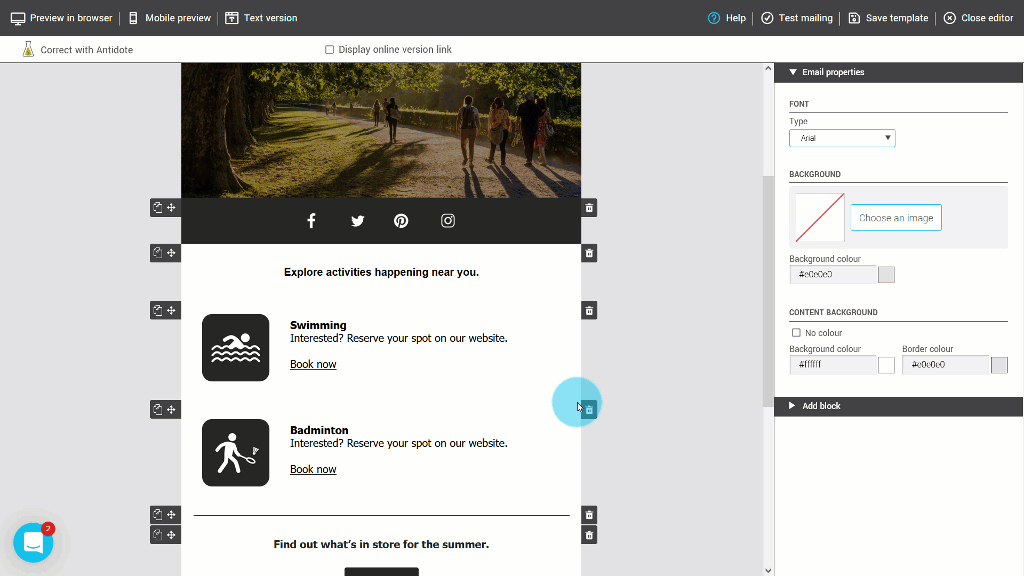
Task: Enable the Display online version link checkbox
Action: point(328,49)
